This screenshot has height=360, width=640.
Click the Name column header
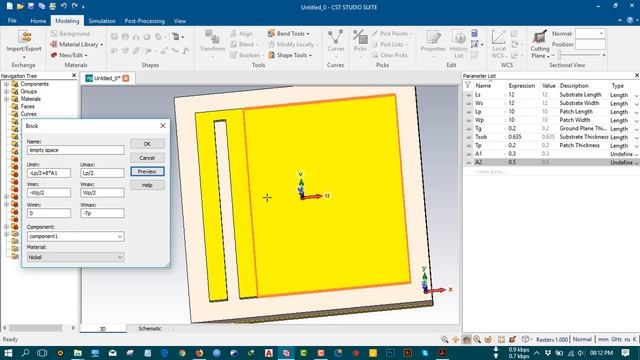click(483, 86)
